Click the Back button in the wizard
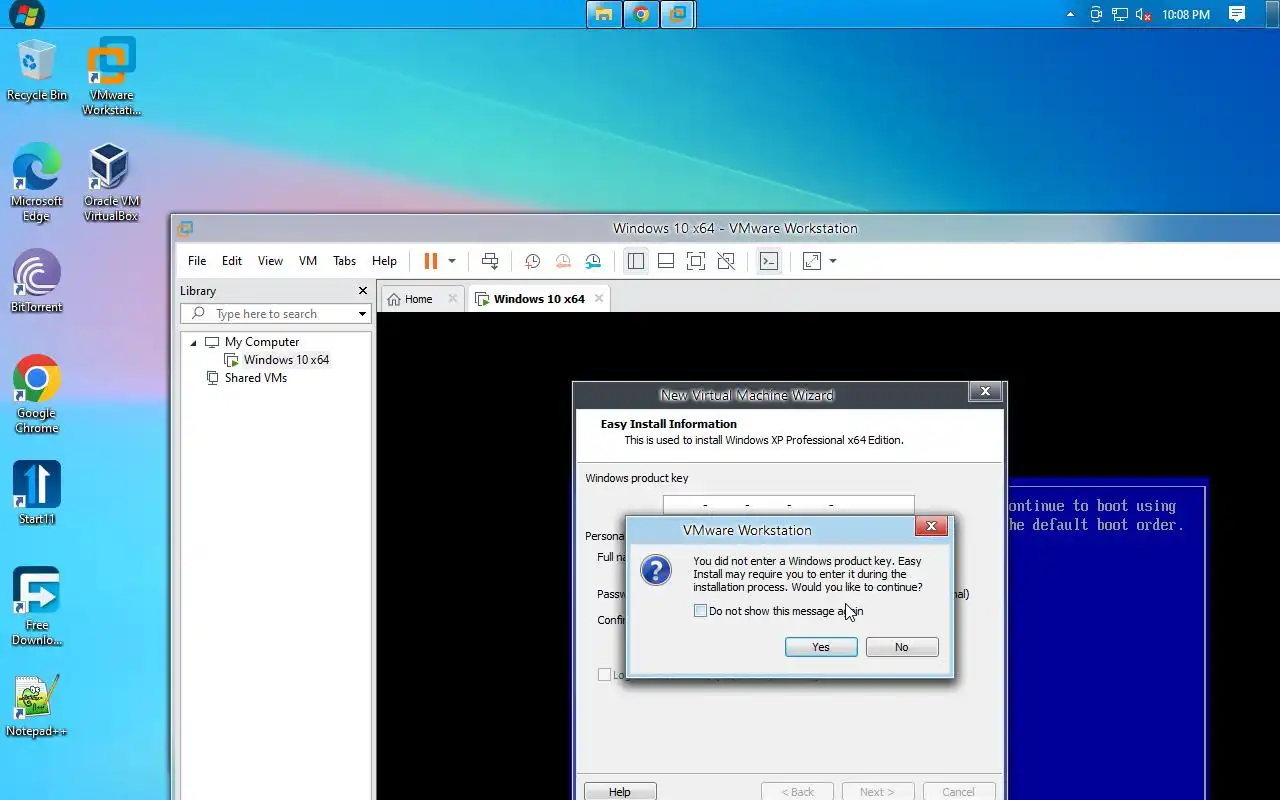The image size is (1280, 800). click(x=797, y=791)
